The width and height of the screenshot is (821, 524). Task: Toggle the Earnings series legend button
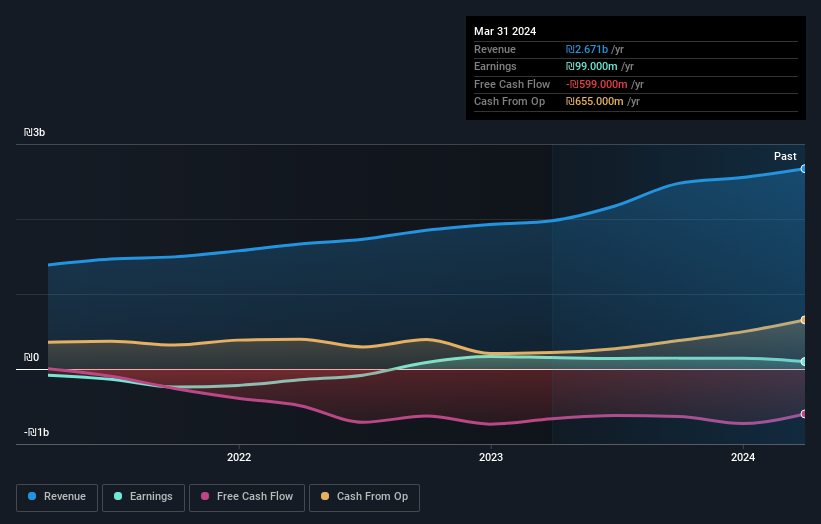(143, 497)
